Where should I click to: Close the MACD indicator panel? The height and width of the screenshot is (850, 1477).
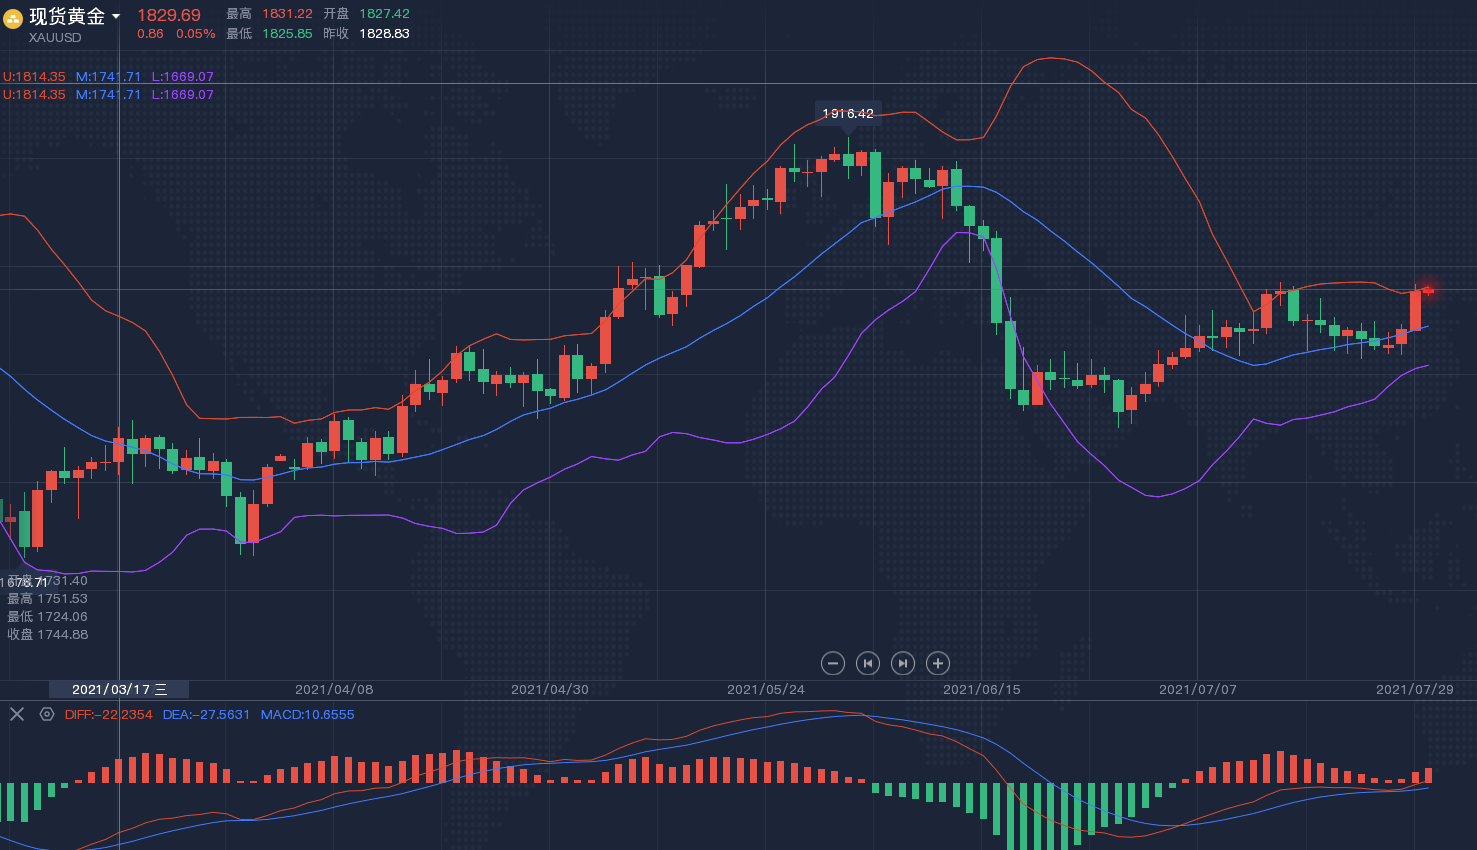point(17,714)
